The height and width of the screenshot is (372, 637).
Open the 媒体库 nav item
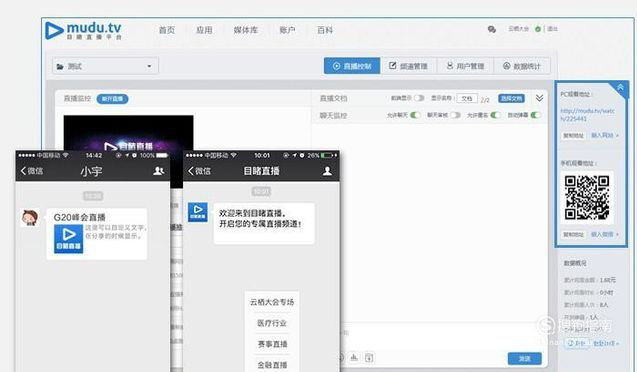[x=245, y=30]
